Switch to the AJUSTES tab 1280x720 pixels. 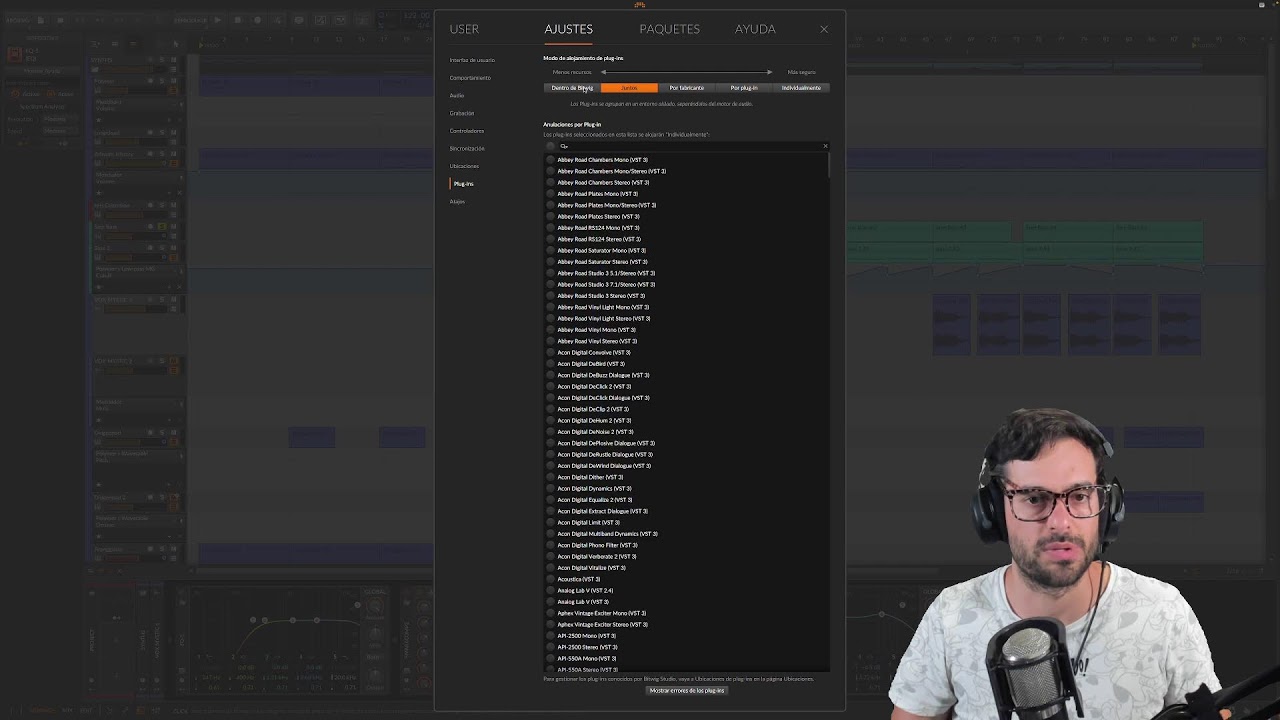coord(568,29)
